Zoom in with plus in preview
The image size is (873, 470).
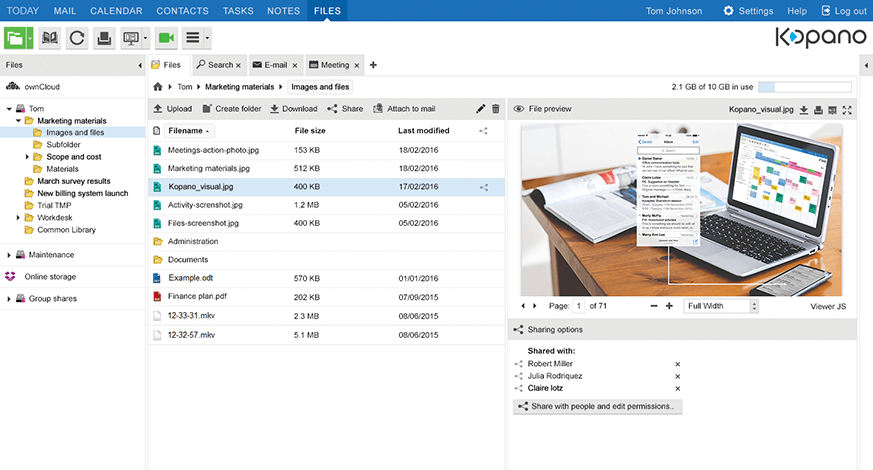click(x=669, y=306)
